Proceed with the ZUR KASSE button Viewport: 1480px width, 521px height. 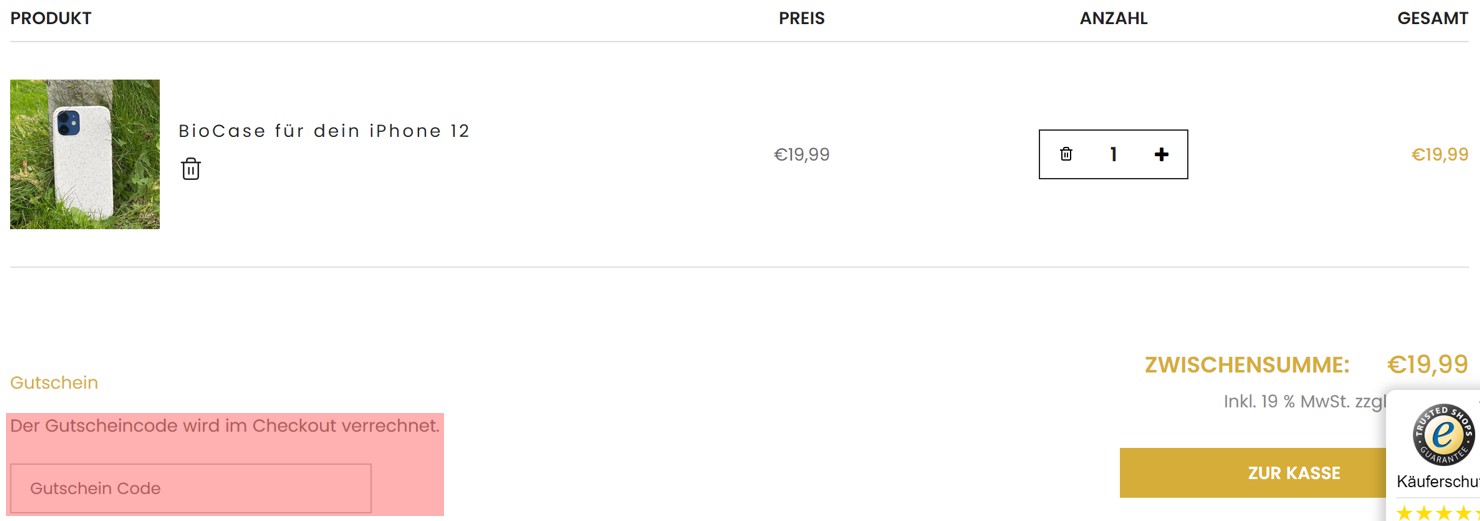click(1294, 473)
